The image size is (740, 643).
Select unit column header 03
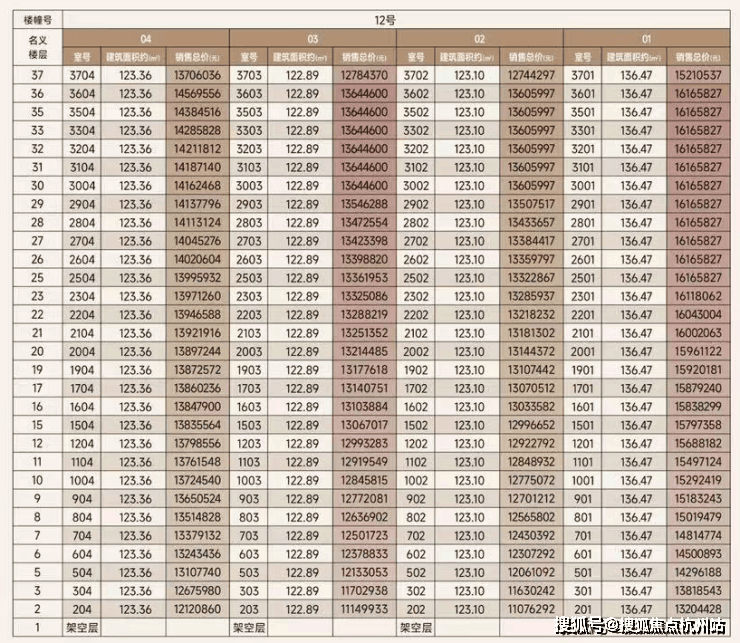[313, 38]
